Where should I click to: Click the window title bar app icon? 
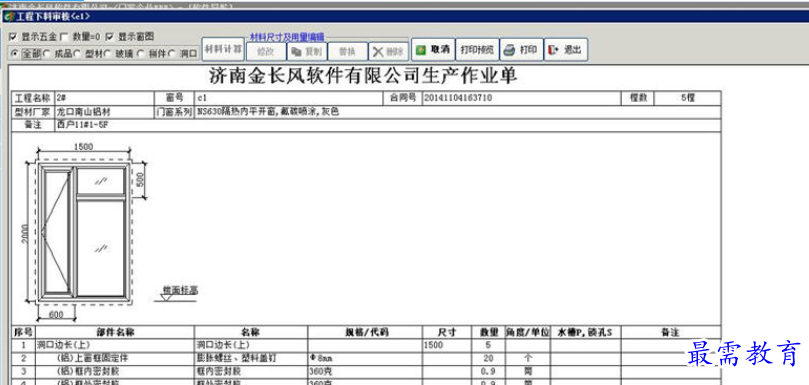tap(9, 16)
